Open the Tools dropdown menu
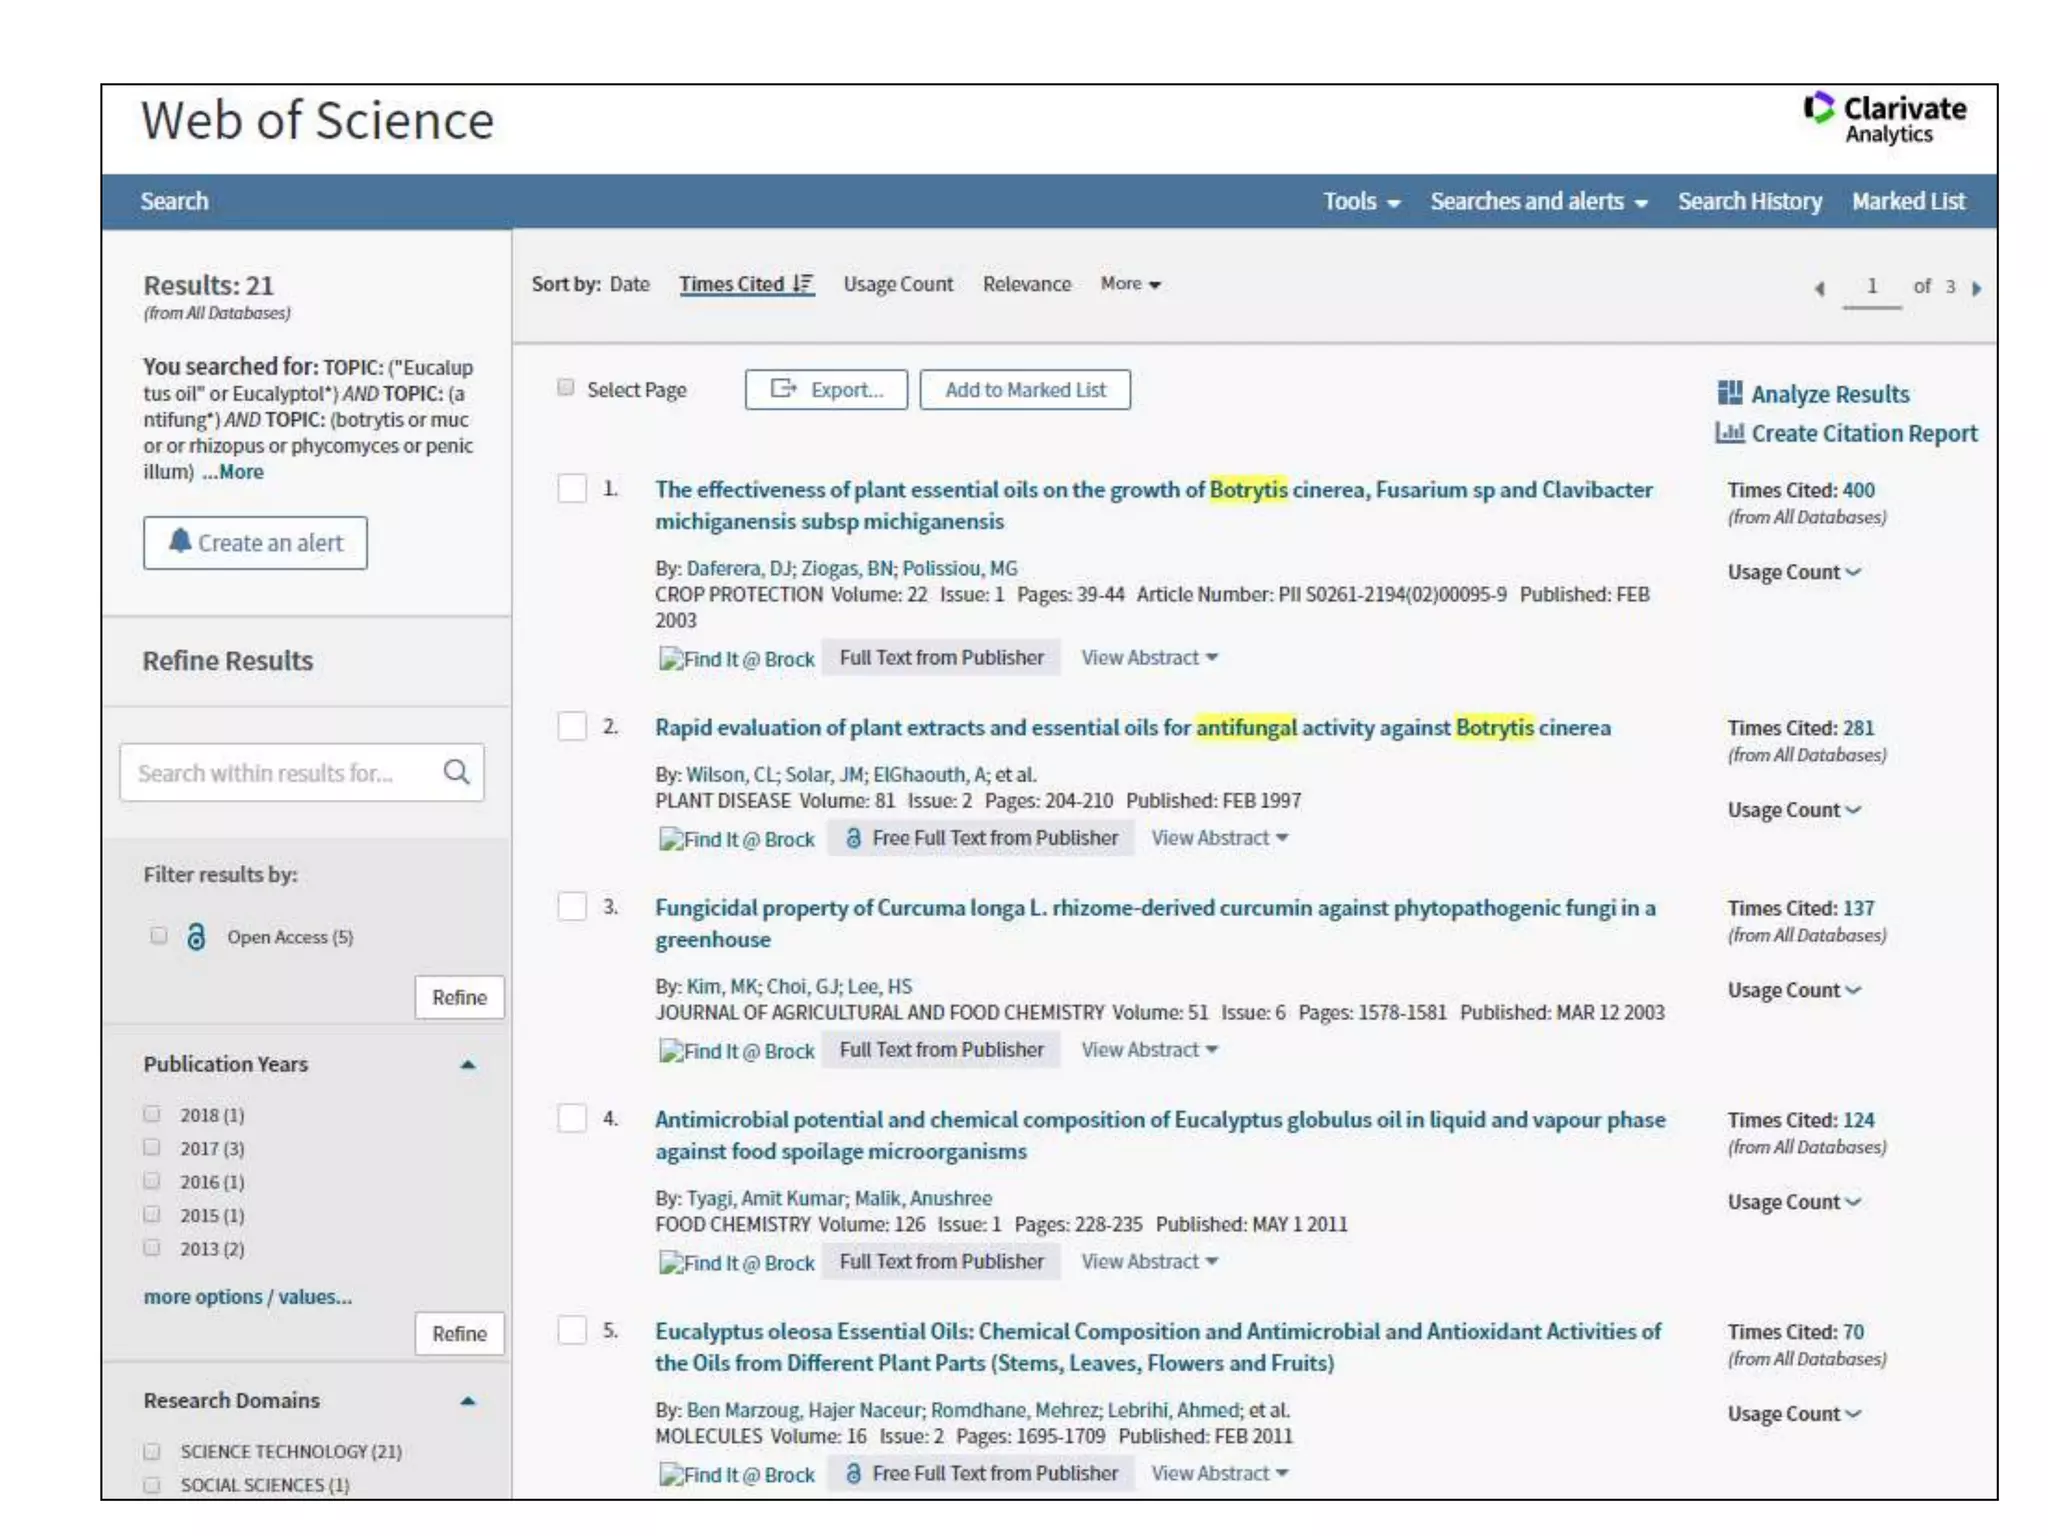This screenshot has height=1536, width=2048. pos(1360,202)
